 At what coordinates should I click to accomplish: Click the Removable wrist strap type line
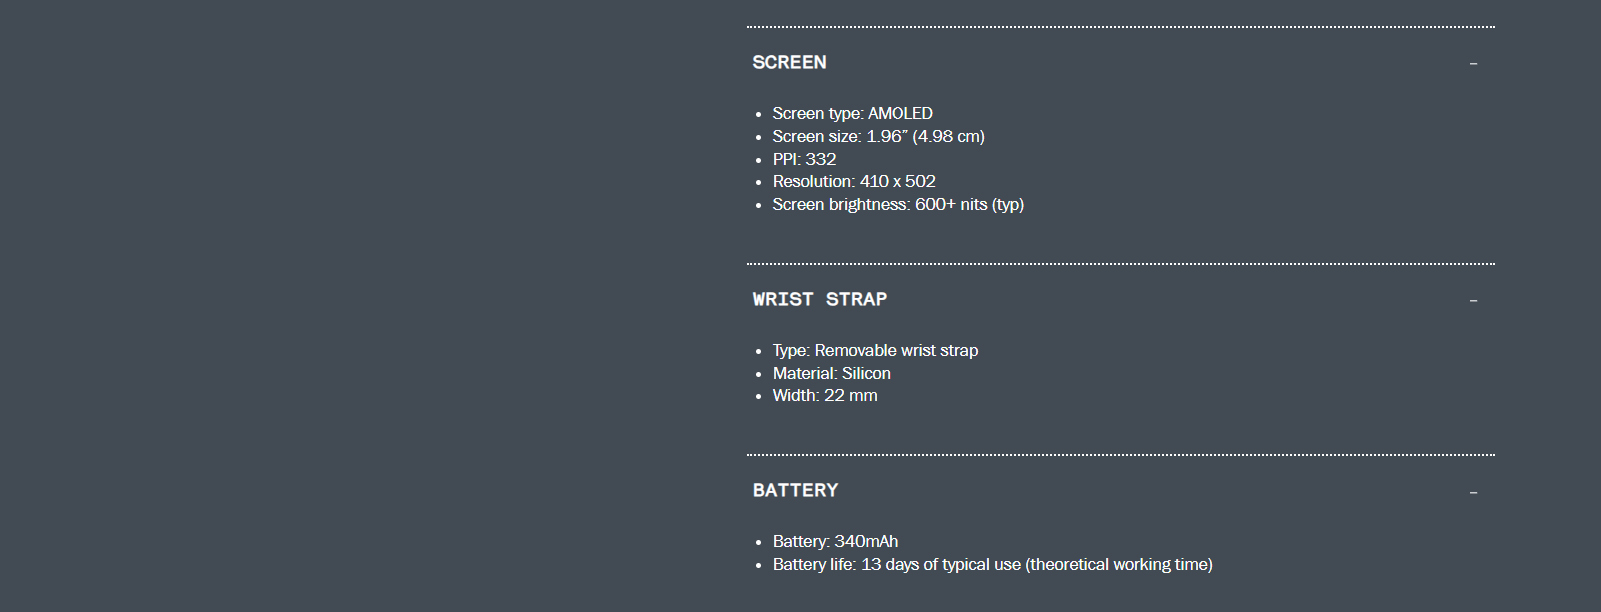(x=875, y=350)
